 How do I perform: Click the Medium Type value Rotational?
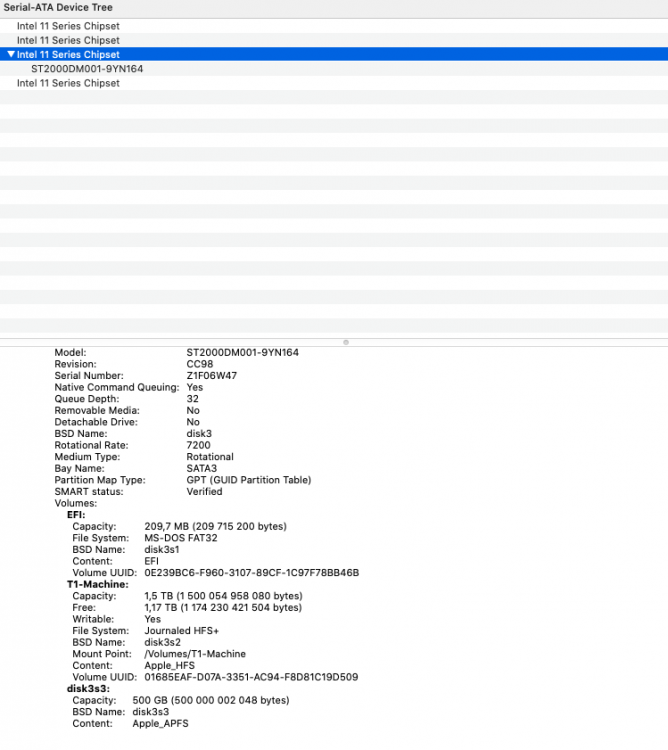click(x=210, y=457)
